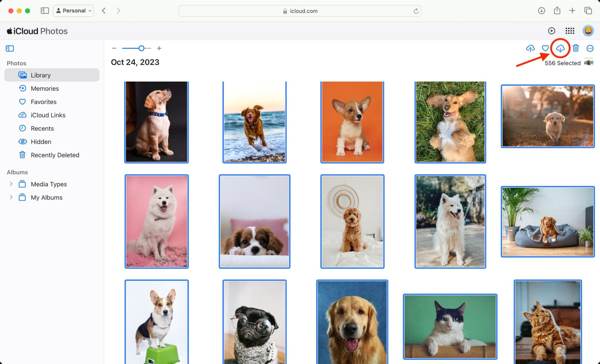The image size is (600, 364).
Task: Select the cat on green background photo
Action: [x=450, y=326]
